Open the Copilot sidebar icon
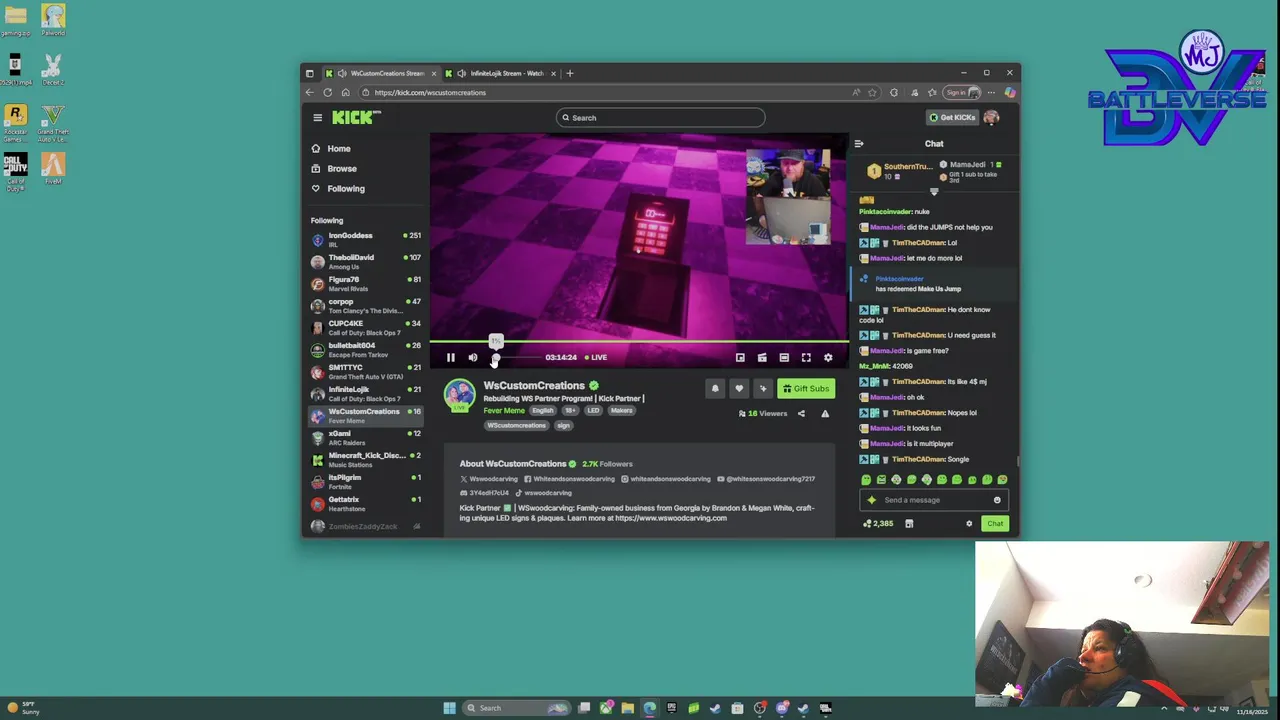This screenshot has height=720, width=1280. coord(1010,93)
